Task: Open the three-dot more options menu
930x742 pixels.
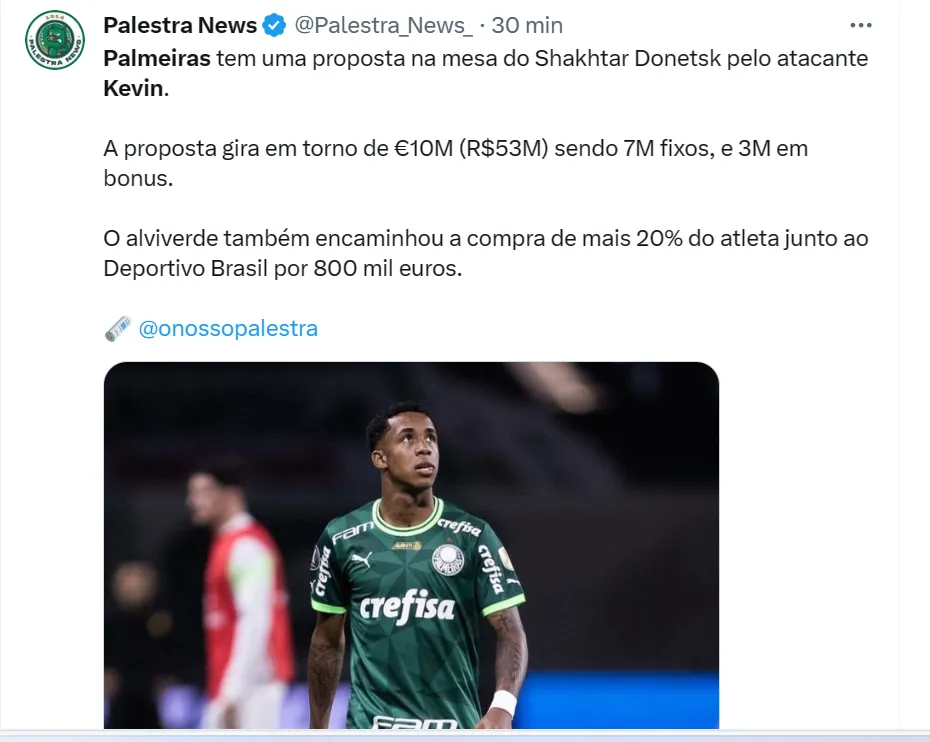Action: (x=861, y=26)
